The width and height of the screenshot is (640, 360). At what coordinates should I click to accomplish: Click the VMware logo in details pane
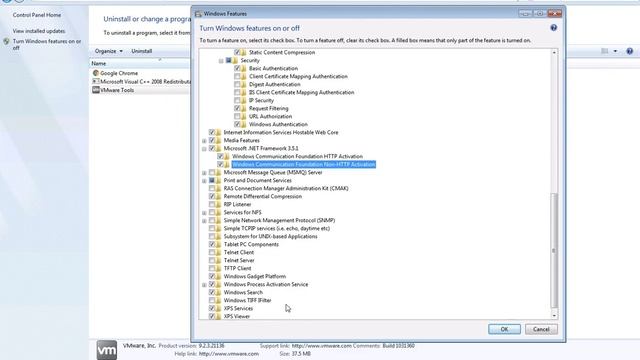(107, 350)
